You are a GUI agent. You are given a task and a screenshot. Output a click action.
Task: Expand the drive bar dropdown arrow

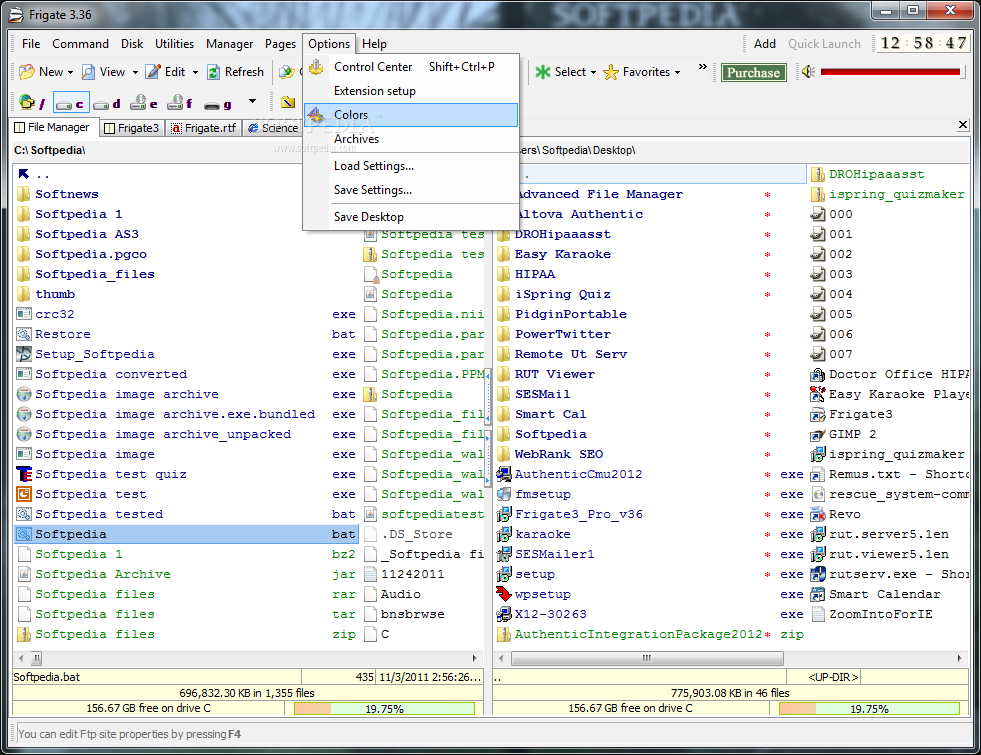[252, 101]
